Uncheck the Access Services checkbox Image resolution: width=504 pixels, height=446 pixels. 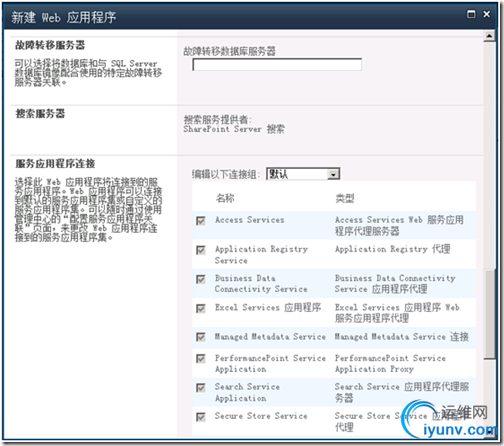click(x=201, y=221)
